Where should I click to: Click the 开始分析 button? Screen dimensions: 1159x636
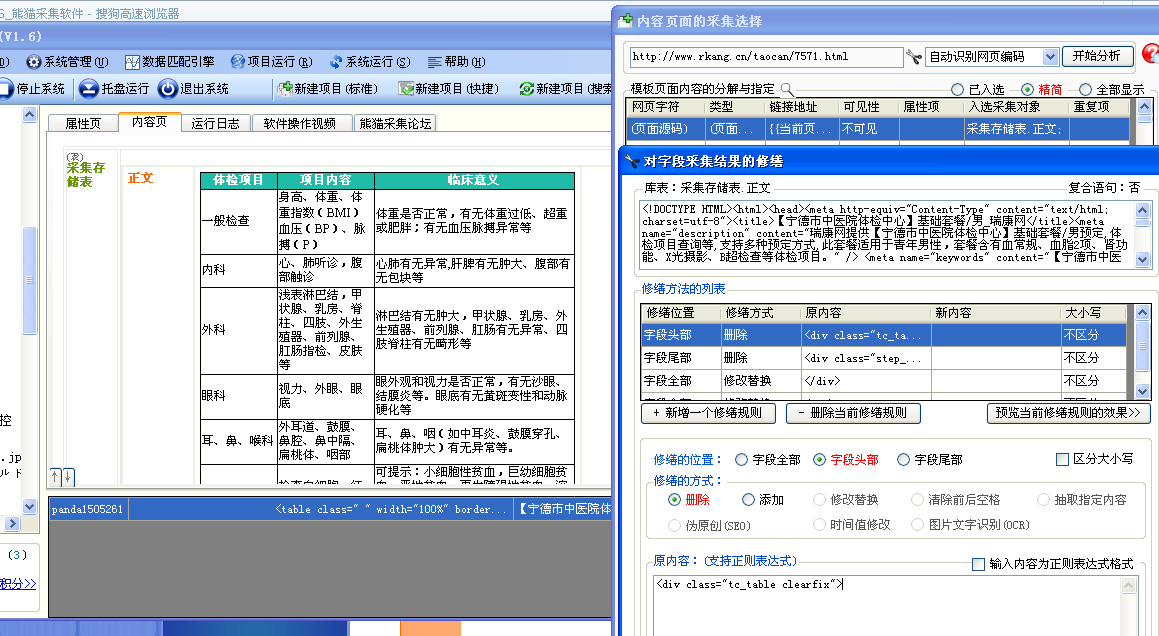pyautogui.click(x=1097, y=56)
